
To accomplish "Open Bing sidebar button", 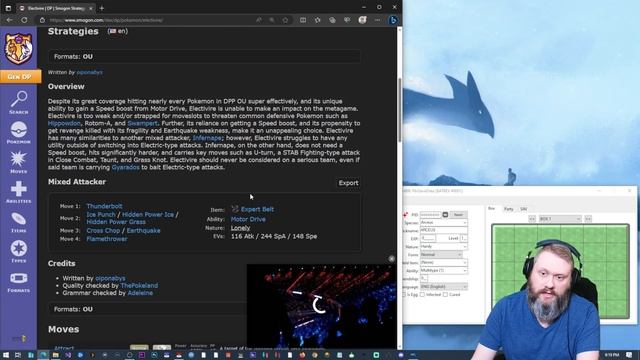I will 393,20.
